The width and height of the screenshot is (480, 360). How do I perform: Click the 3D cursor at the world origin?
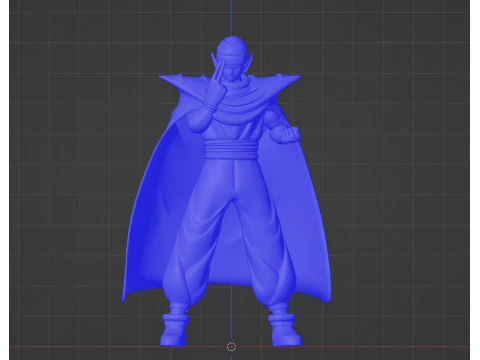click(x=231, y=347)
